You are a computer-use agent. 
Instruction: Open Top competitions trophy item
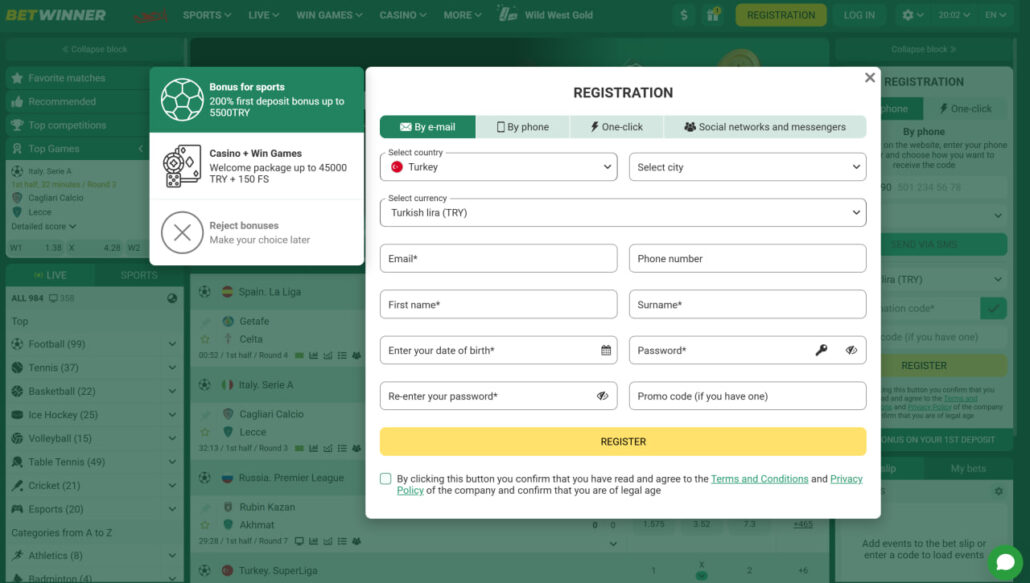78,125
